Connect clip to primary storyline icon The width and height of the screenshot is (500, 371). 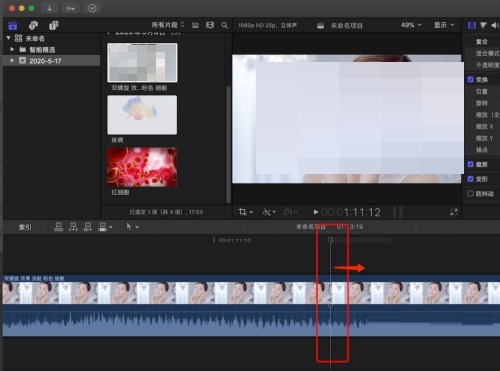(59, 227)
